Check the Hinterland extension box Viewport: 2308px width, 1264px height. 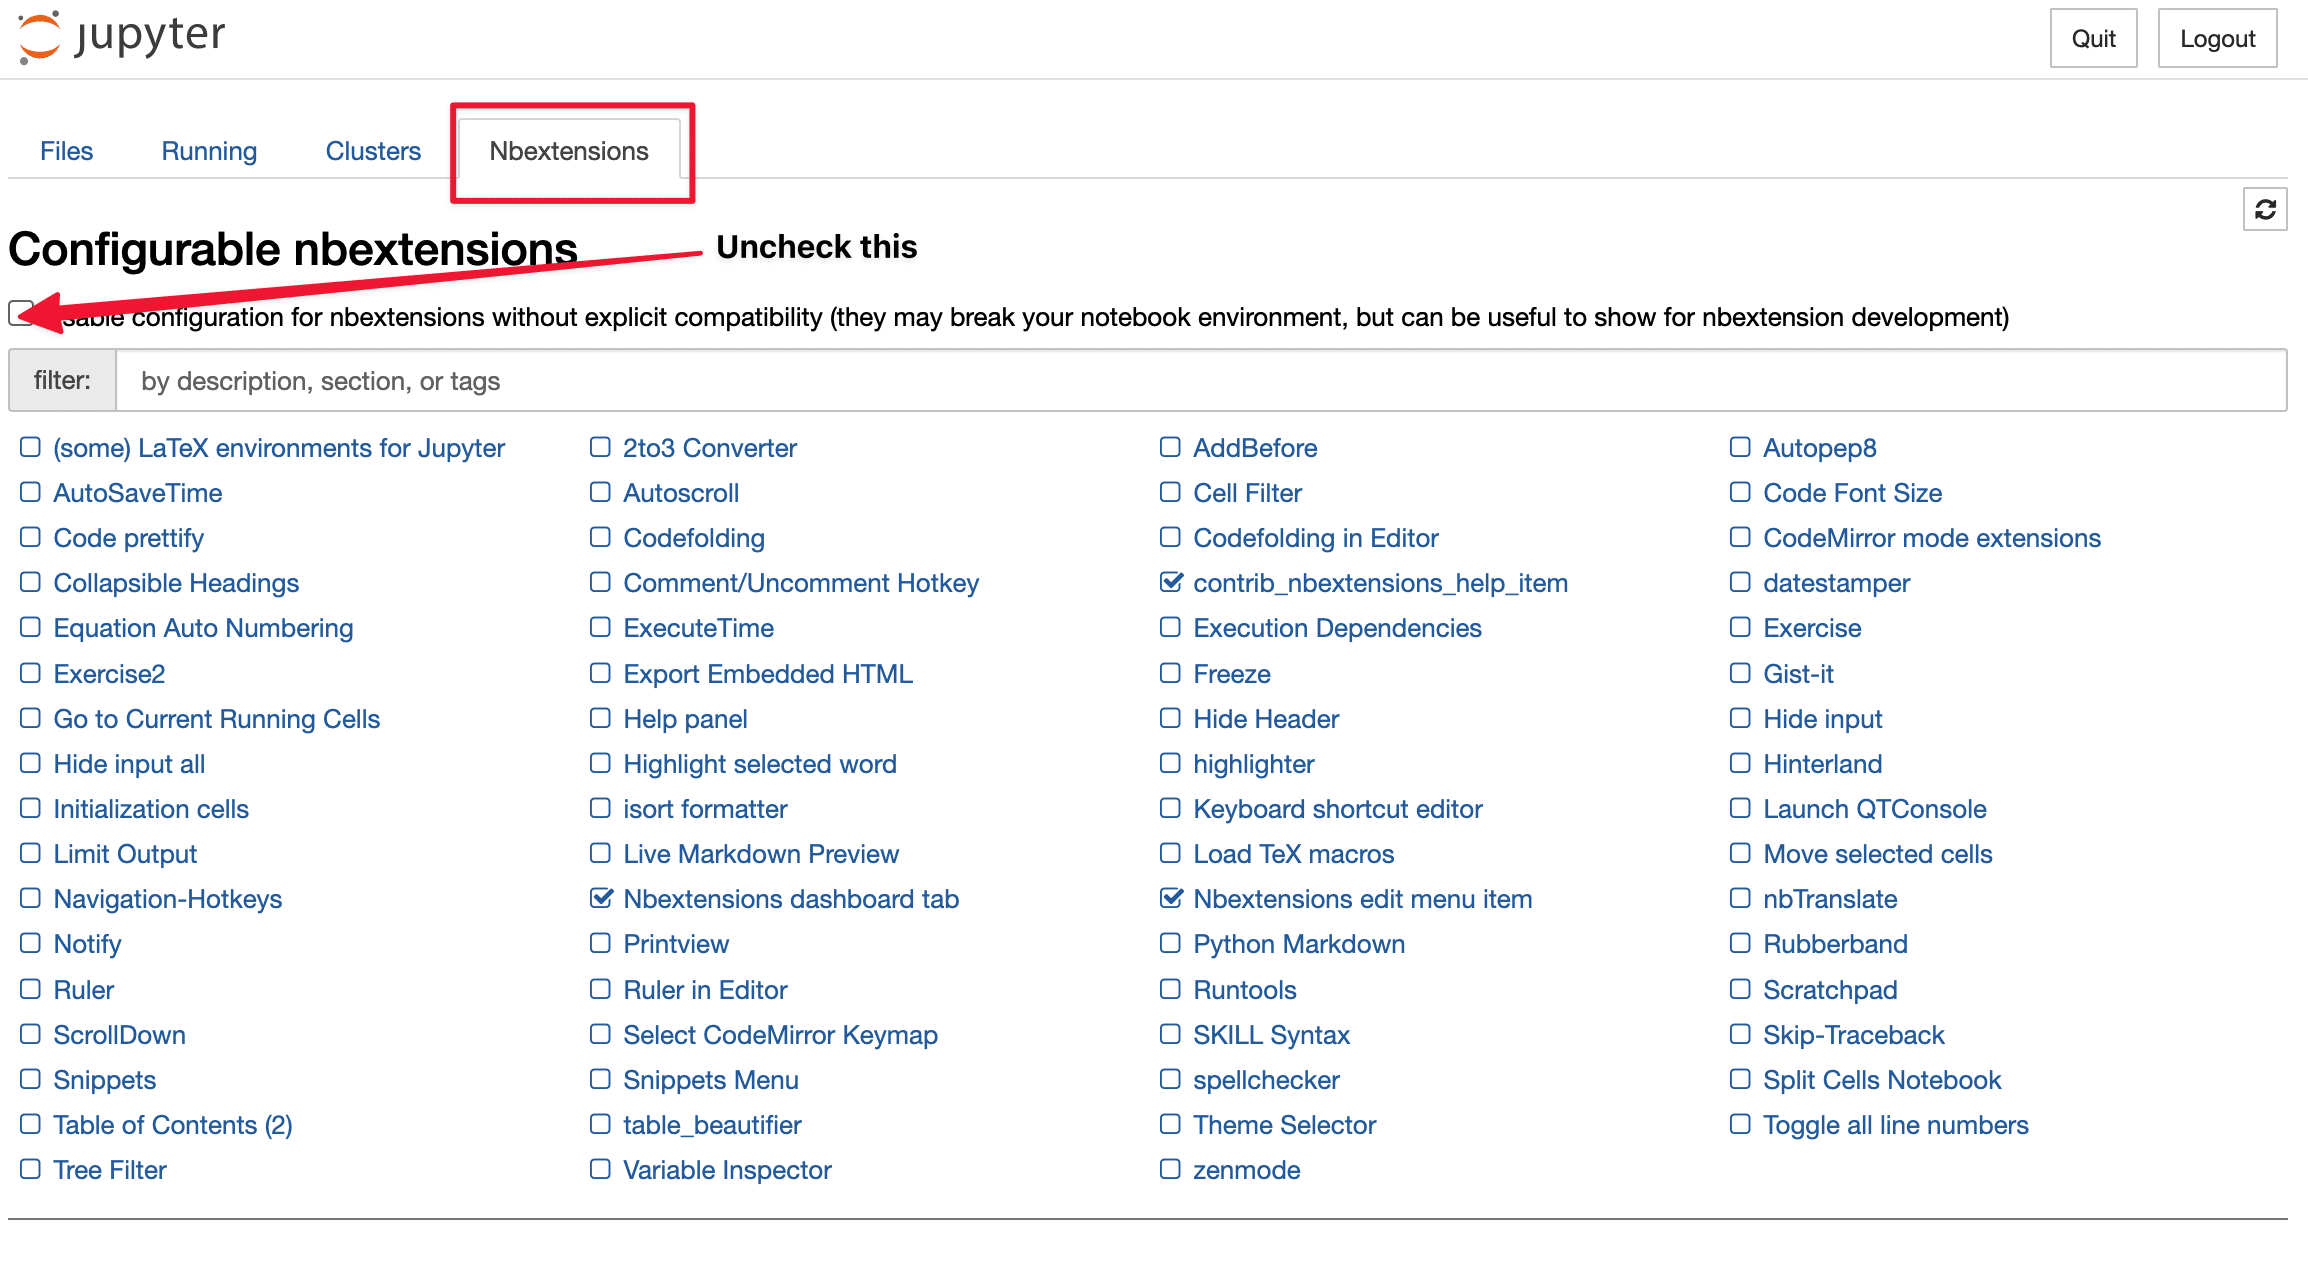1740,763
